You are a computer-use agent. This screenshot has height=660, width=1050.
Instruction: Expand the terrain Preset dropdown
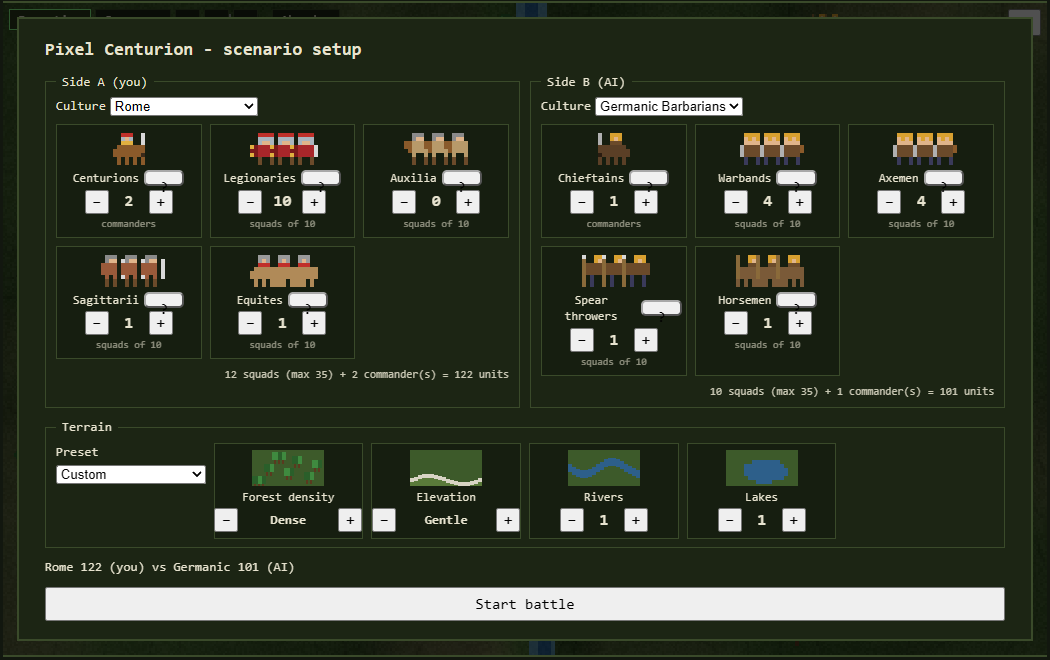pos(131,475)
